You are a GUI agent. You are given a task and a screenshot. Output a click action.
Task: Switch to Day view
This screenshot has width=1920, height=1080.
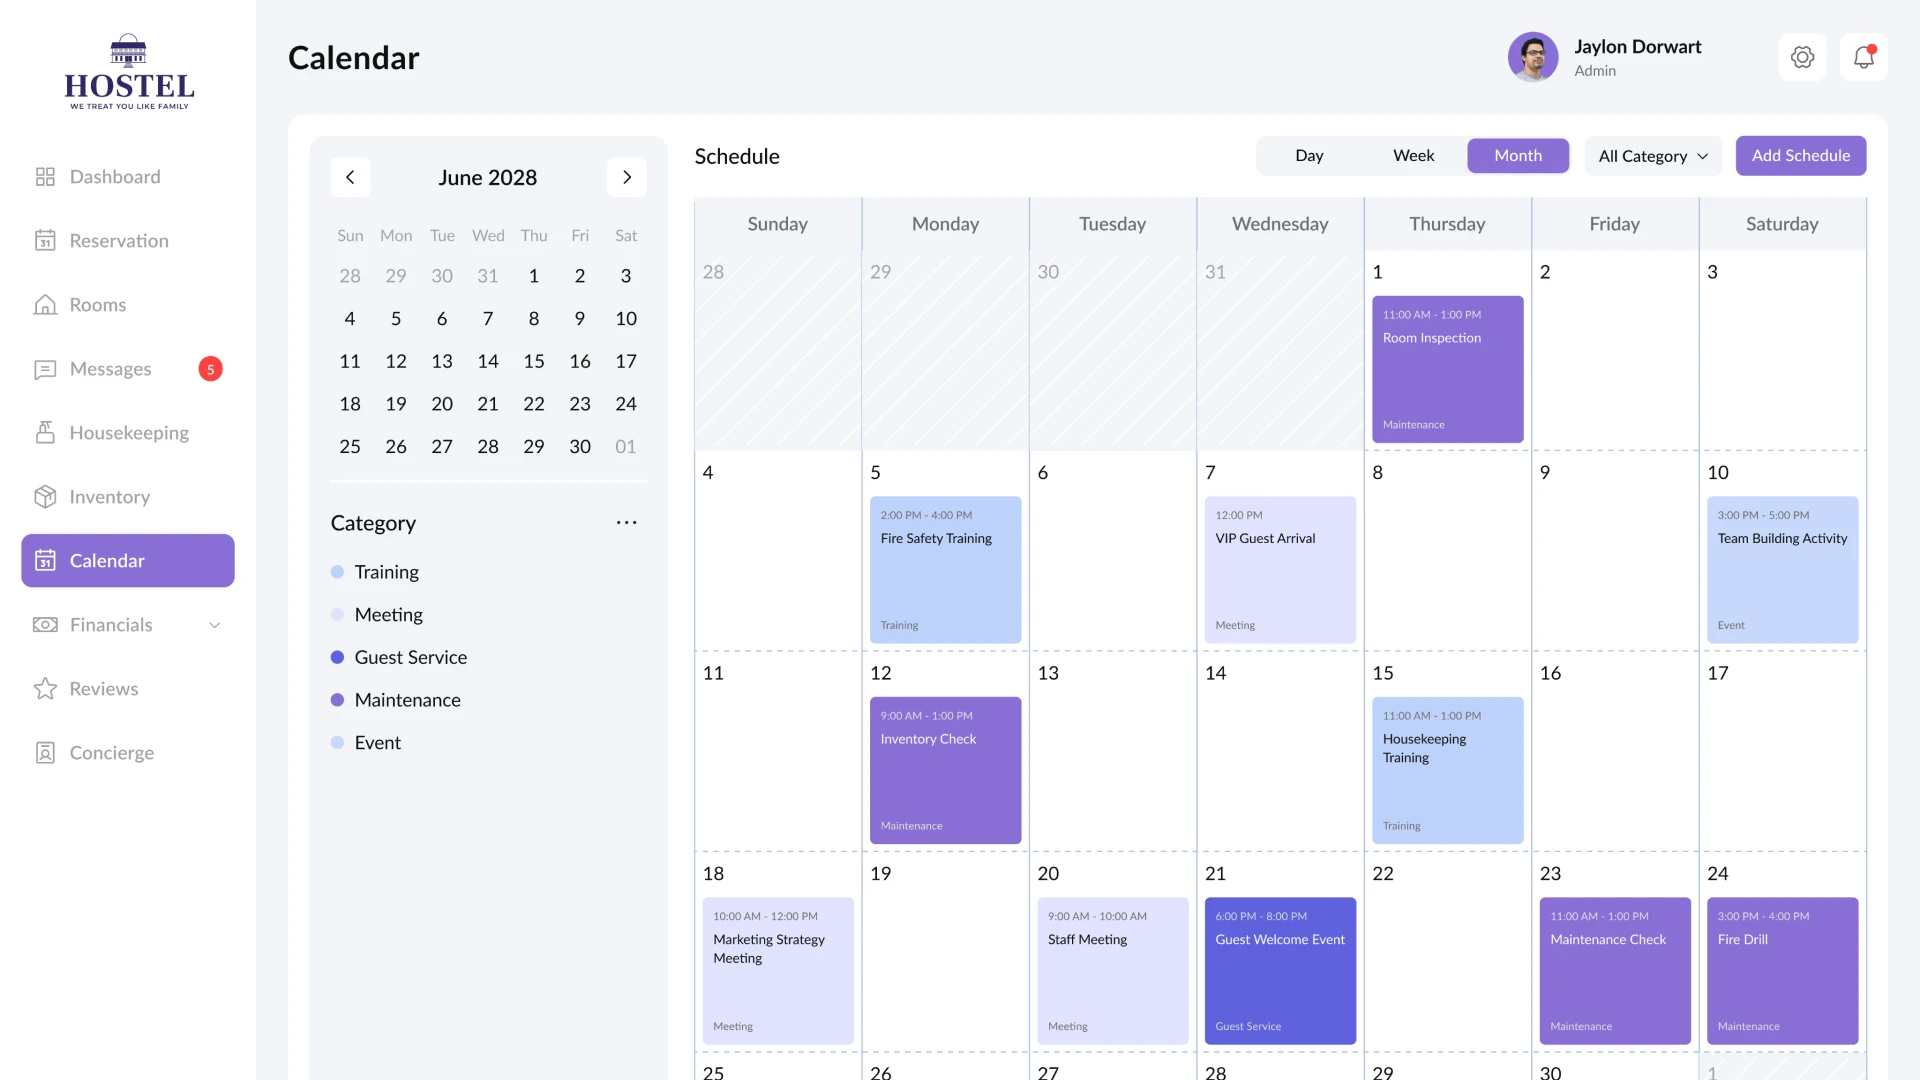click(1309, 156)
